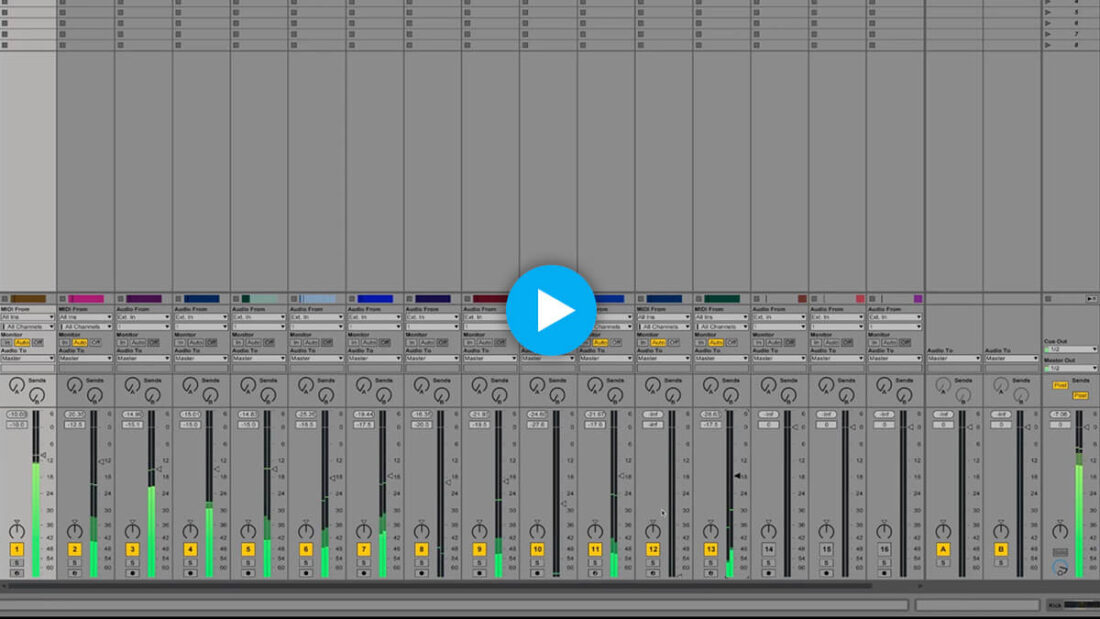Launch the top scene in Master column
1100x619 pixels.
tap(1048, 3)
